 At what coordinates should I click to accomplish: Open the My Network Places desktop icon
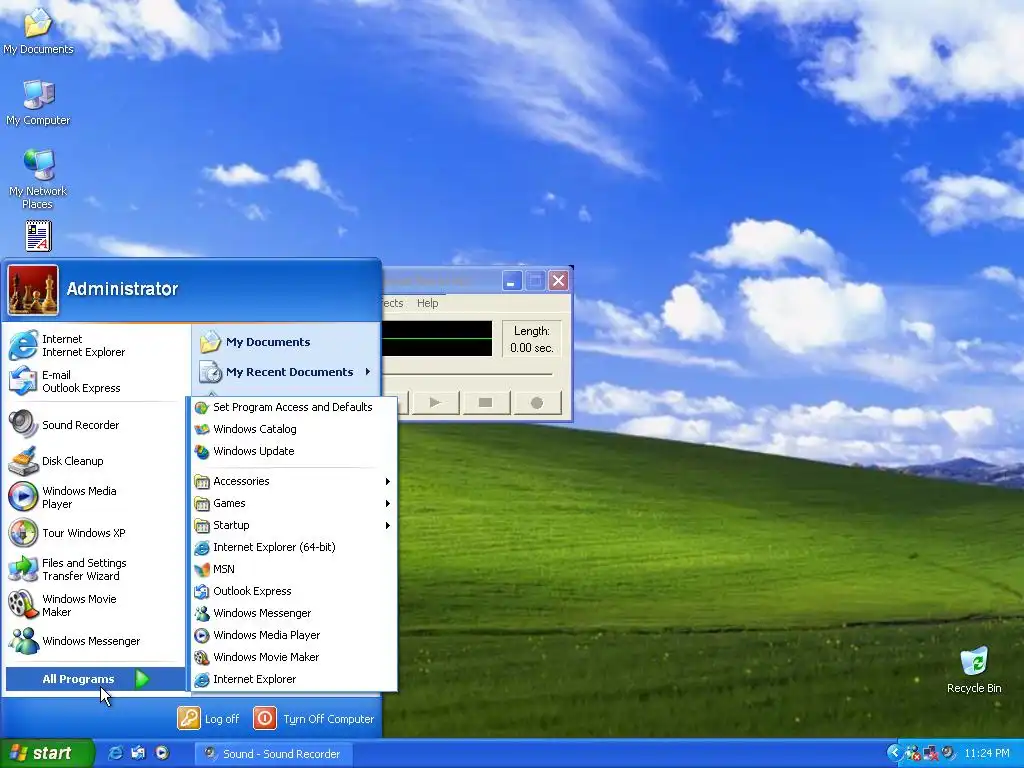(38, 179)
